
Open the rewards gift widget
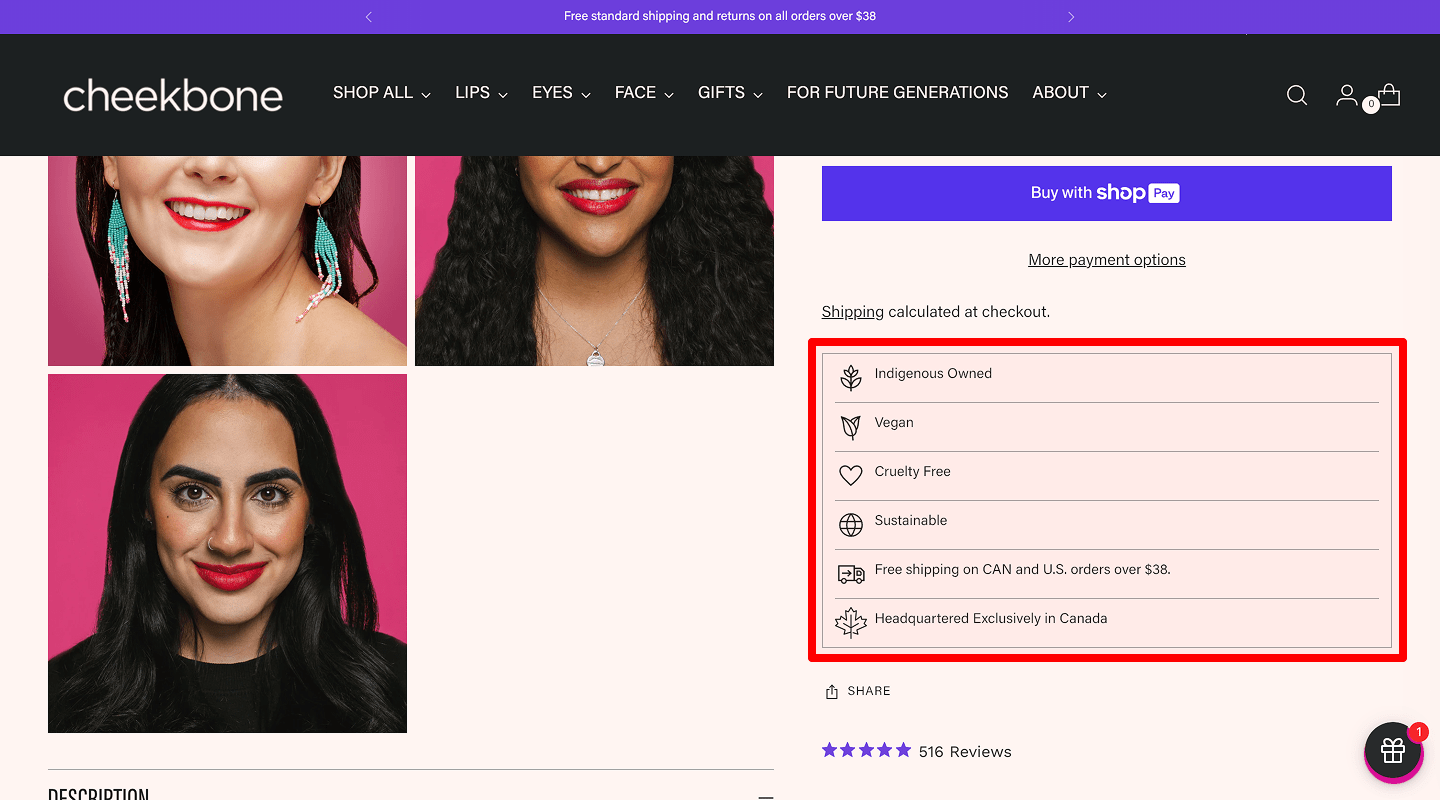[x=1393, y=752]
